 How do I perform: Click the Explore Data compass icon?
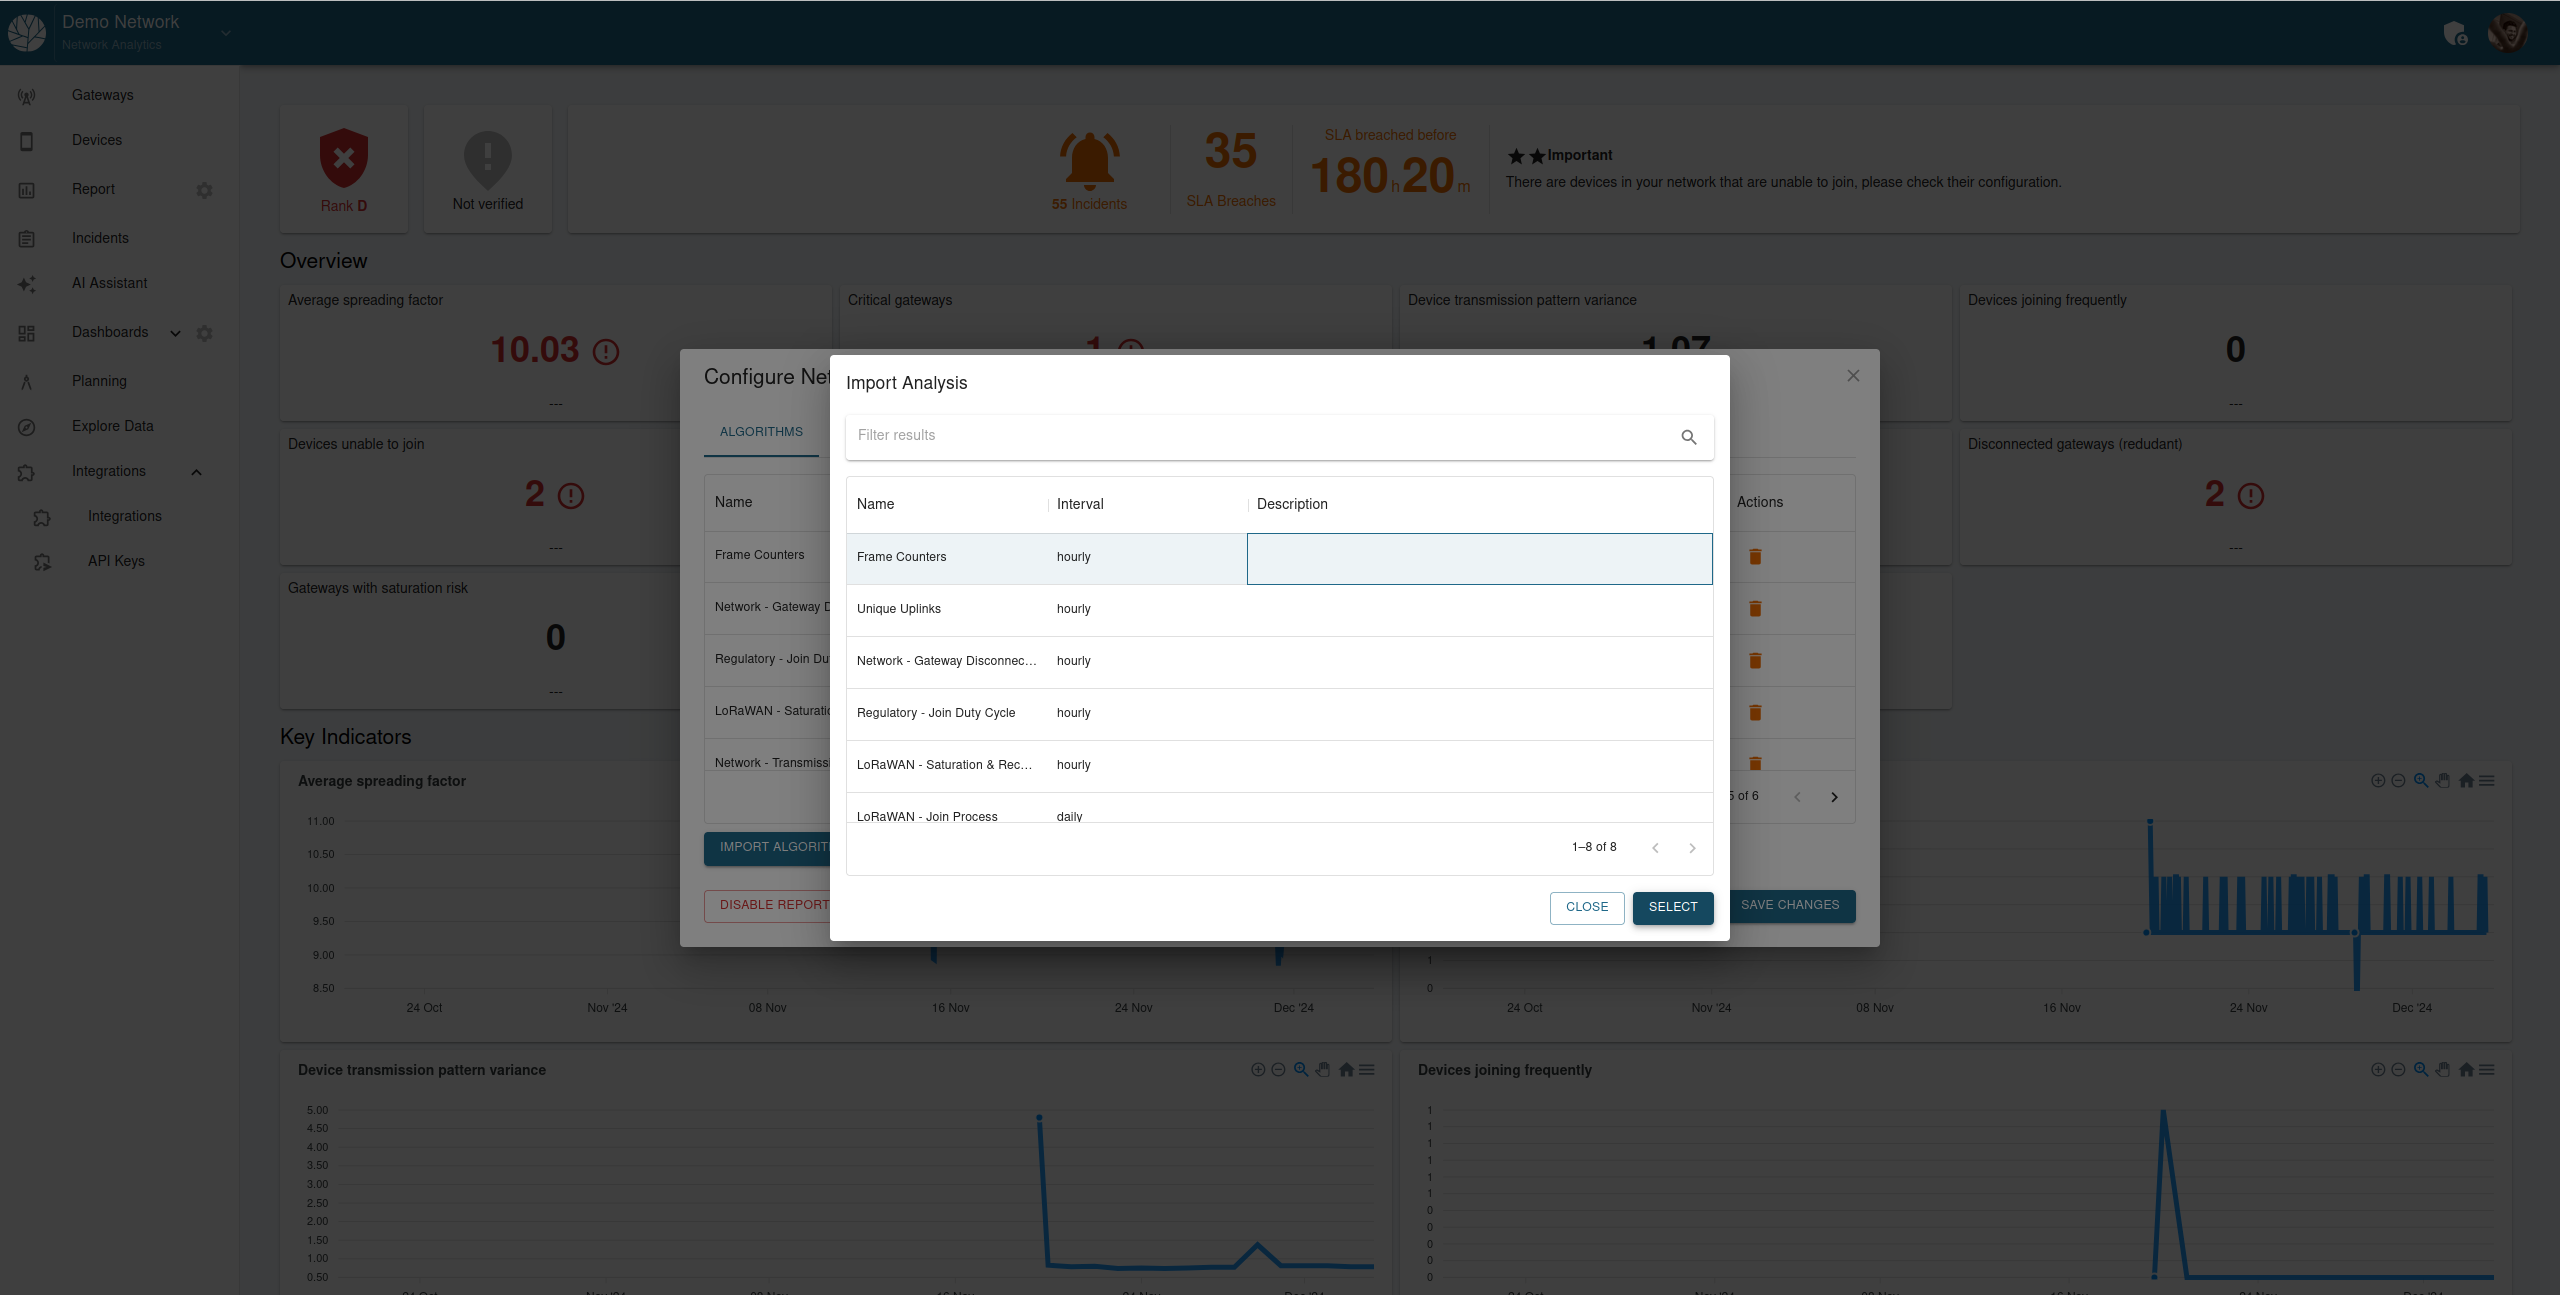pyautogui.click(x=27, y=427)
